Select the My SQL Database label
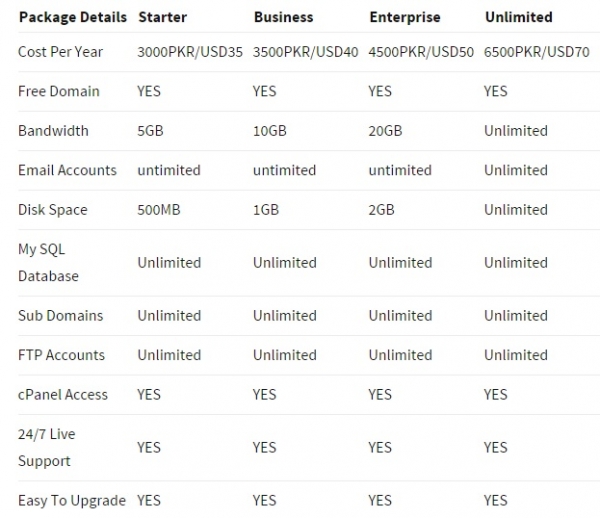This screenshot has height=518, width=600. [48, 263]
